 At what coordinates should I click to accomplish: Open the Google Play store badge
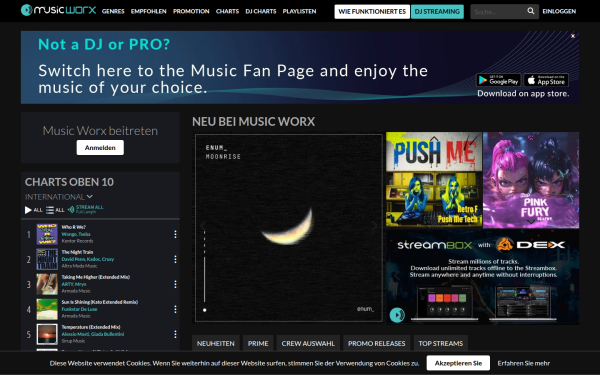pyautogui.click(x=499, y=80)
